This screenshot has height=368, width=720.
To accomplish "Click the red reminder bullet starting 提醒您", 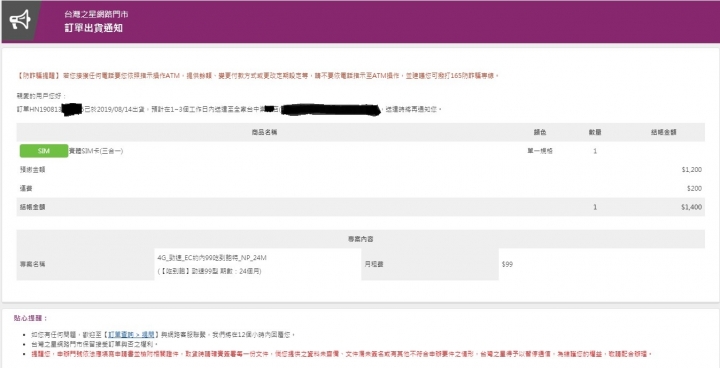I will [x=342, y=354].
